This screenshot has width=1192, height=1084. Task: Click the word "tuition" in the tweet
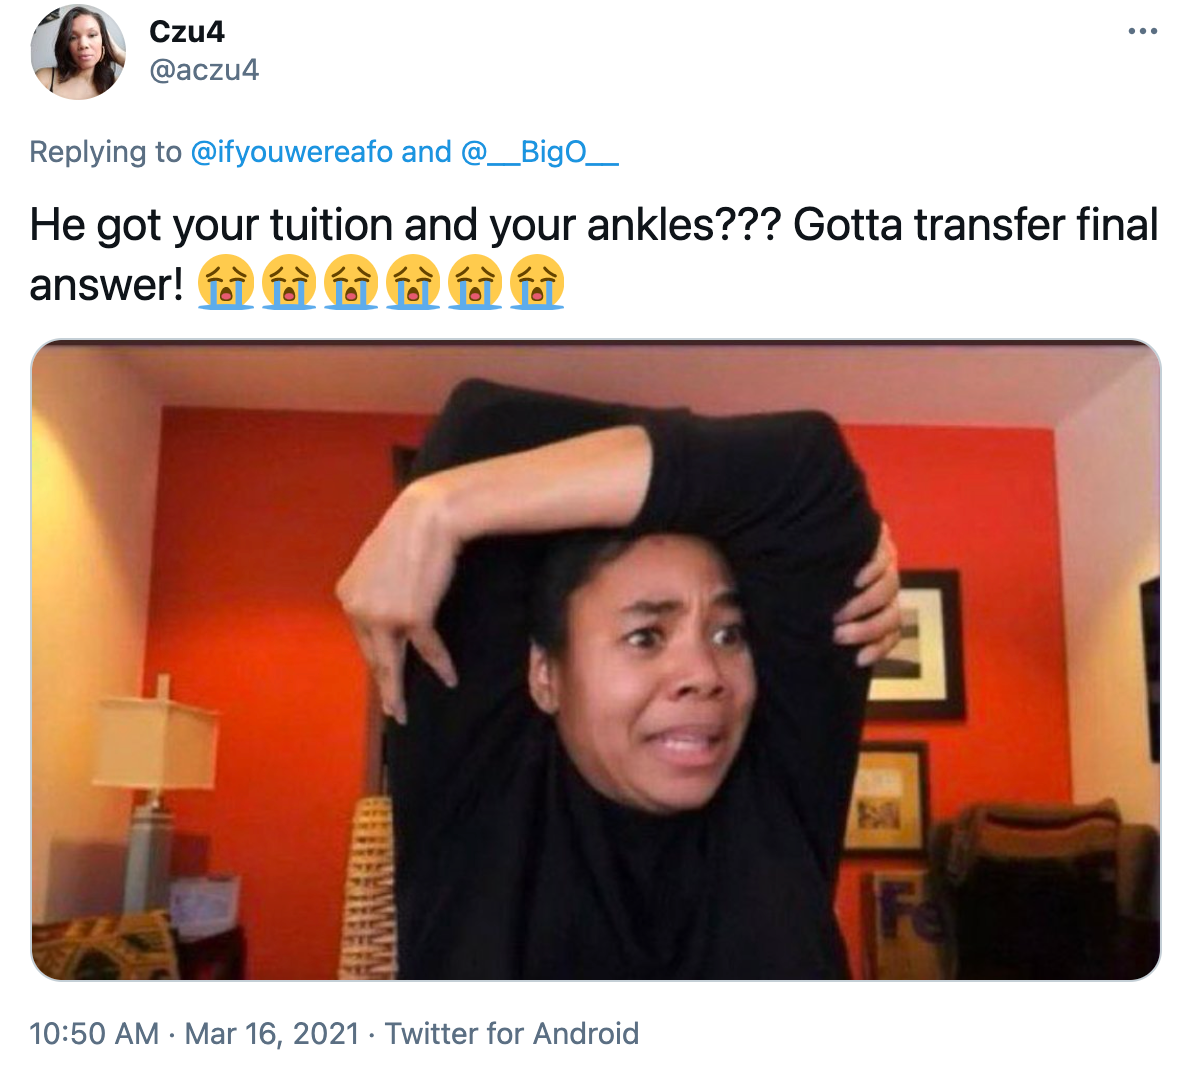331,225
